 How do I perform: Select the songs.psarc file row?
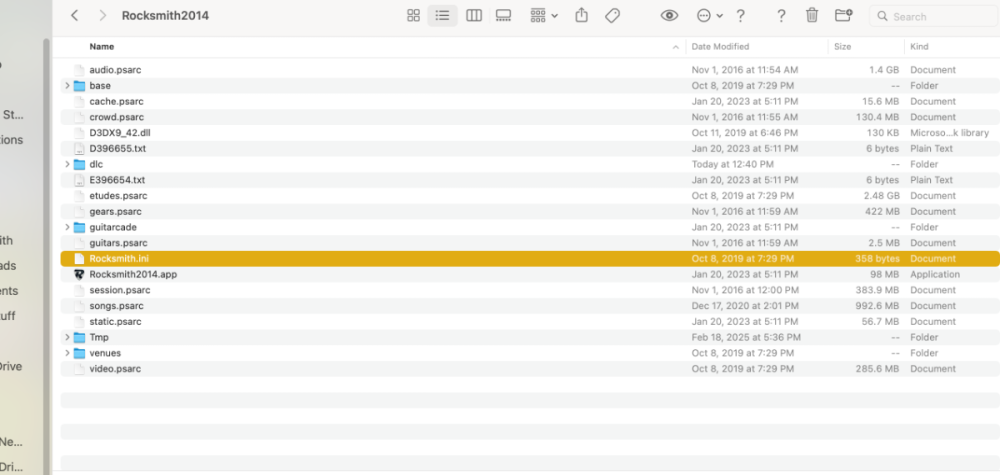(119, 306)
